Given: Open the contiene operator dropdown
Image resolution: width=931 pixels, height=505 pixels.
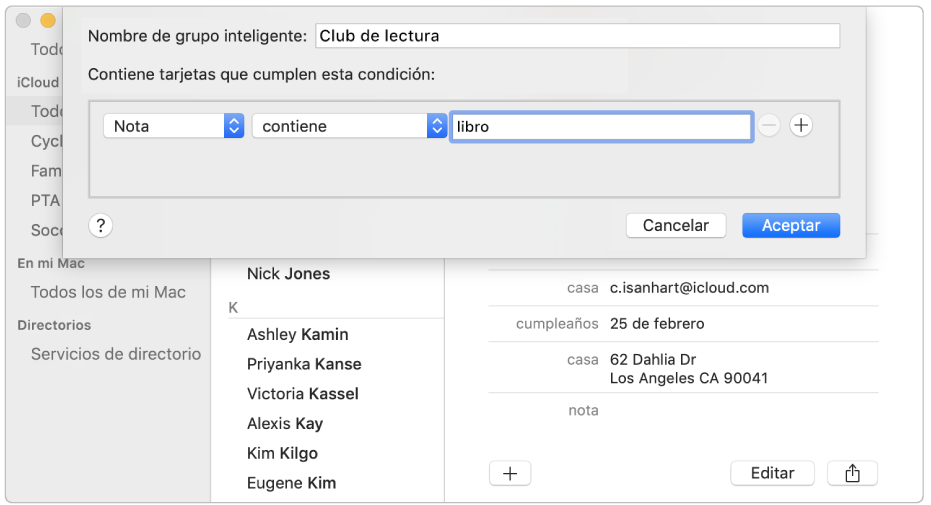Looking at the screenshot, I should (349, 126).
